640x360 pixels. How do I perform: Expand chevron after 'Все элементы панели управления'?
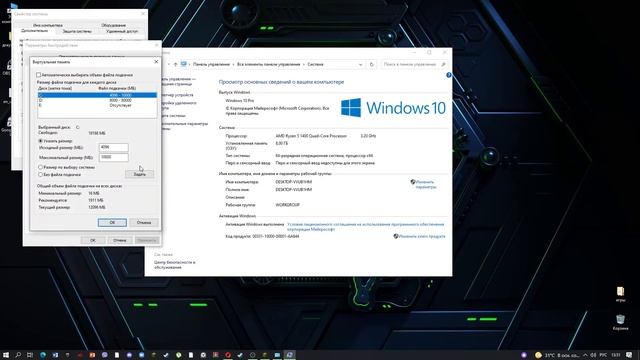[304, 64]
